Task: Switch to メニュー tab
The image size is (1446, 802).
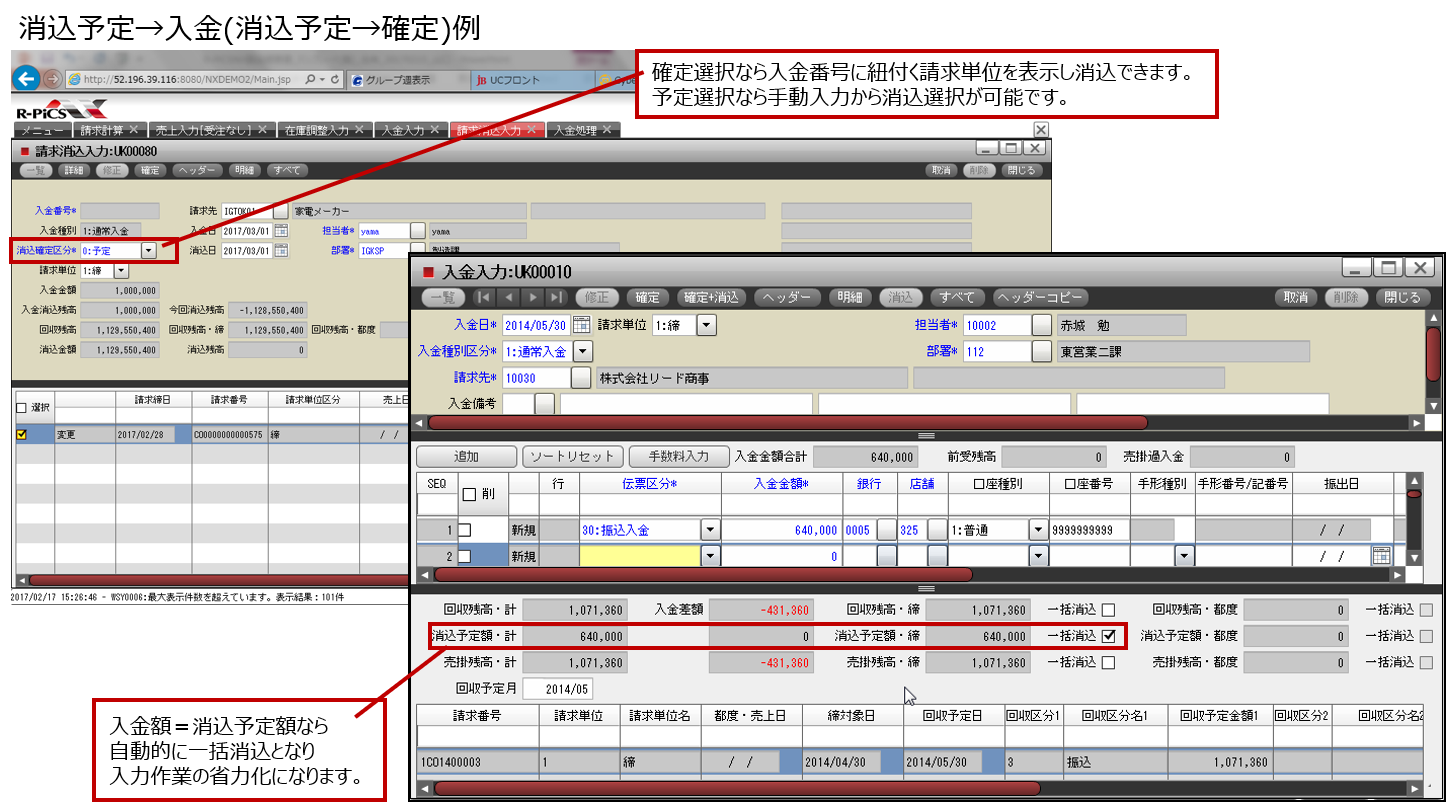Action: 43,130
